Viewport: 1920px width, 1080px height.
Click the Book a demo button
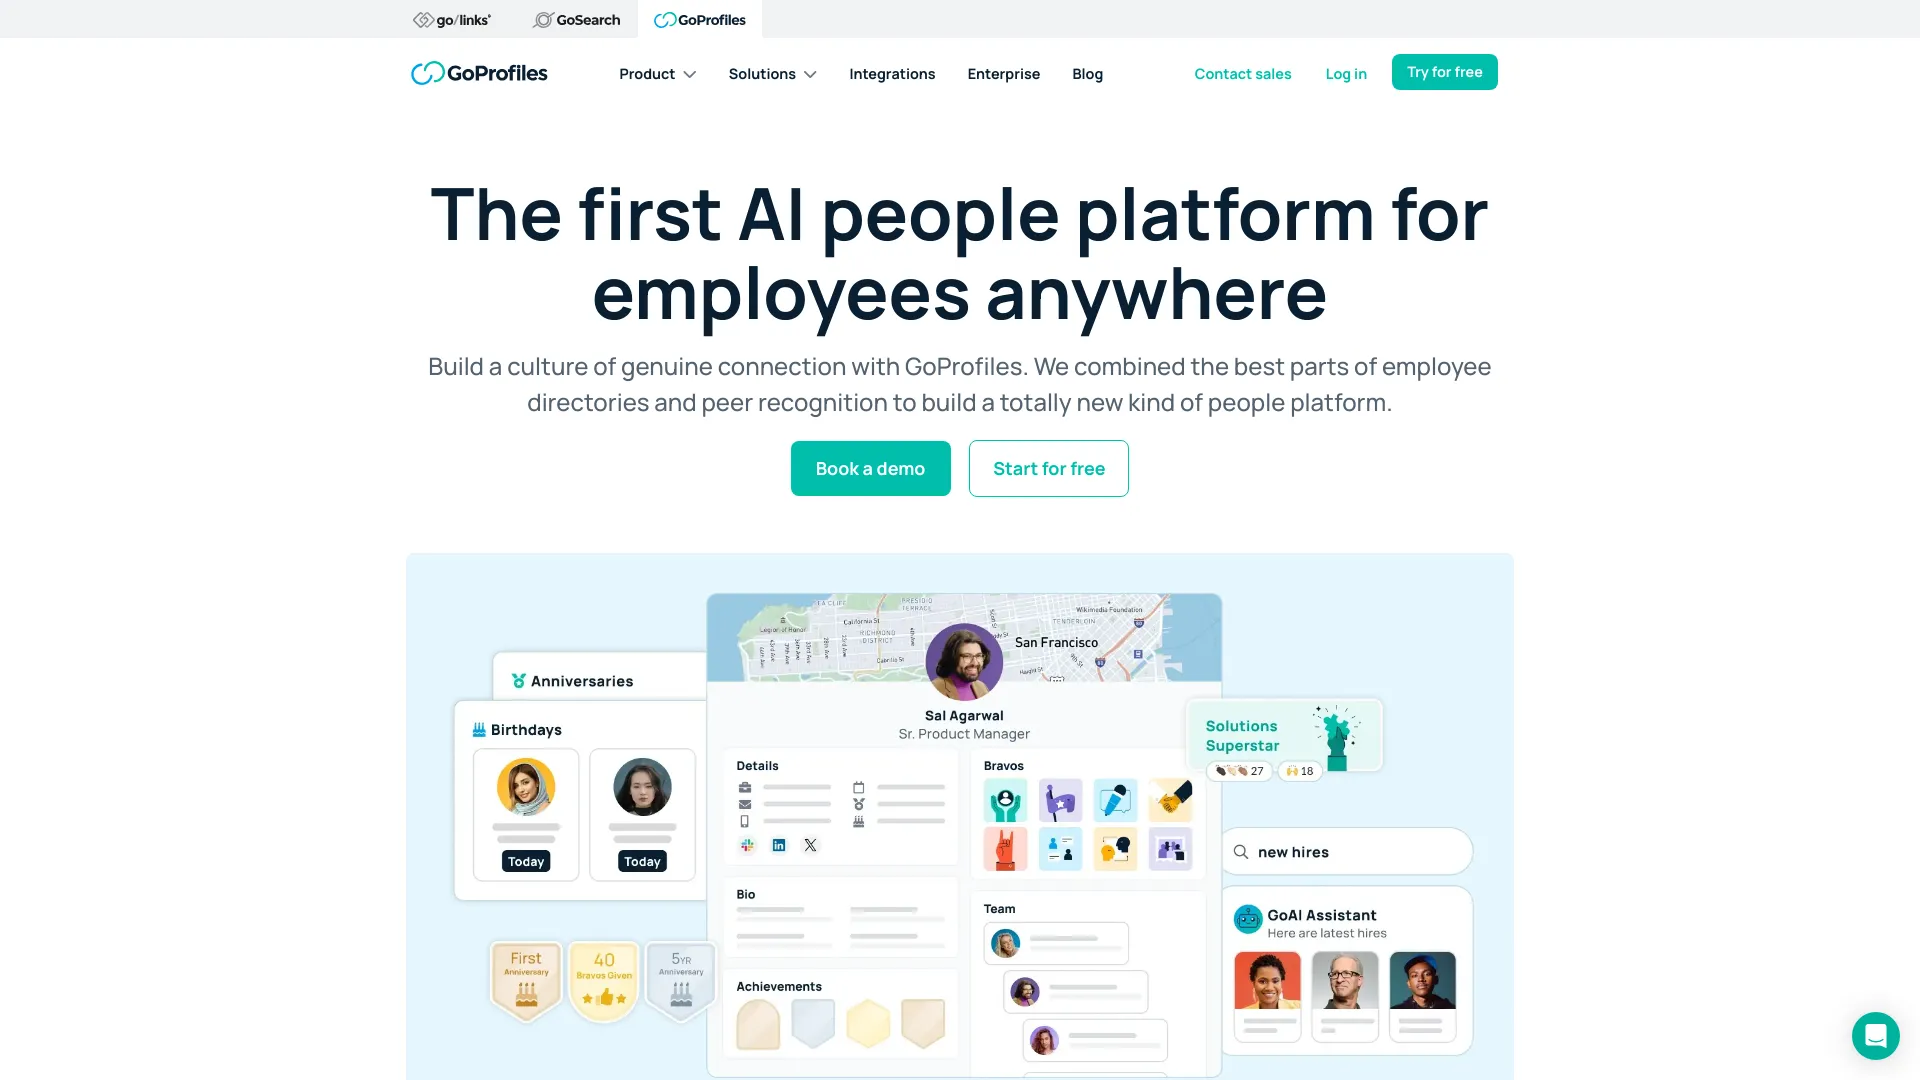tap(870, 468)
